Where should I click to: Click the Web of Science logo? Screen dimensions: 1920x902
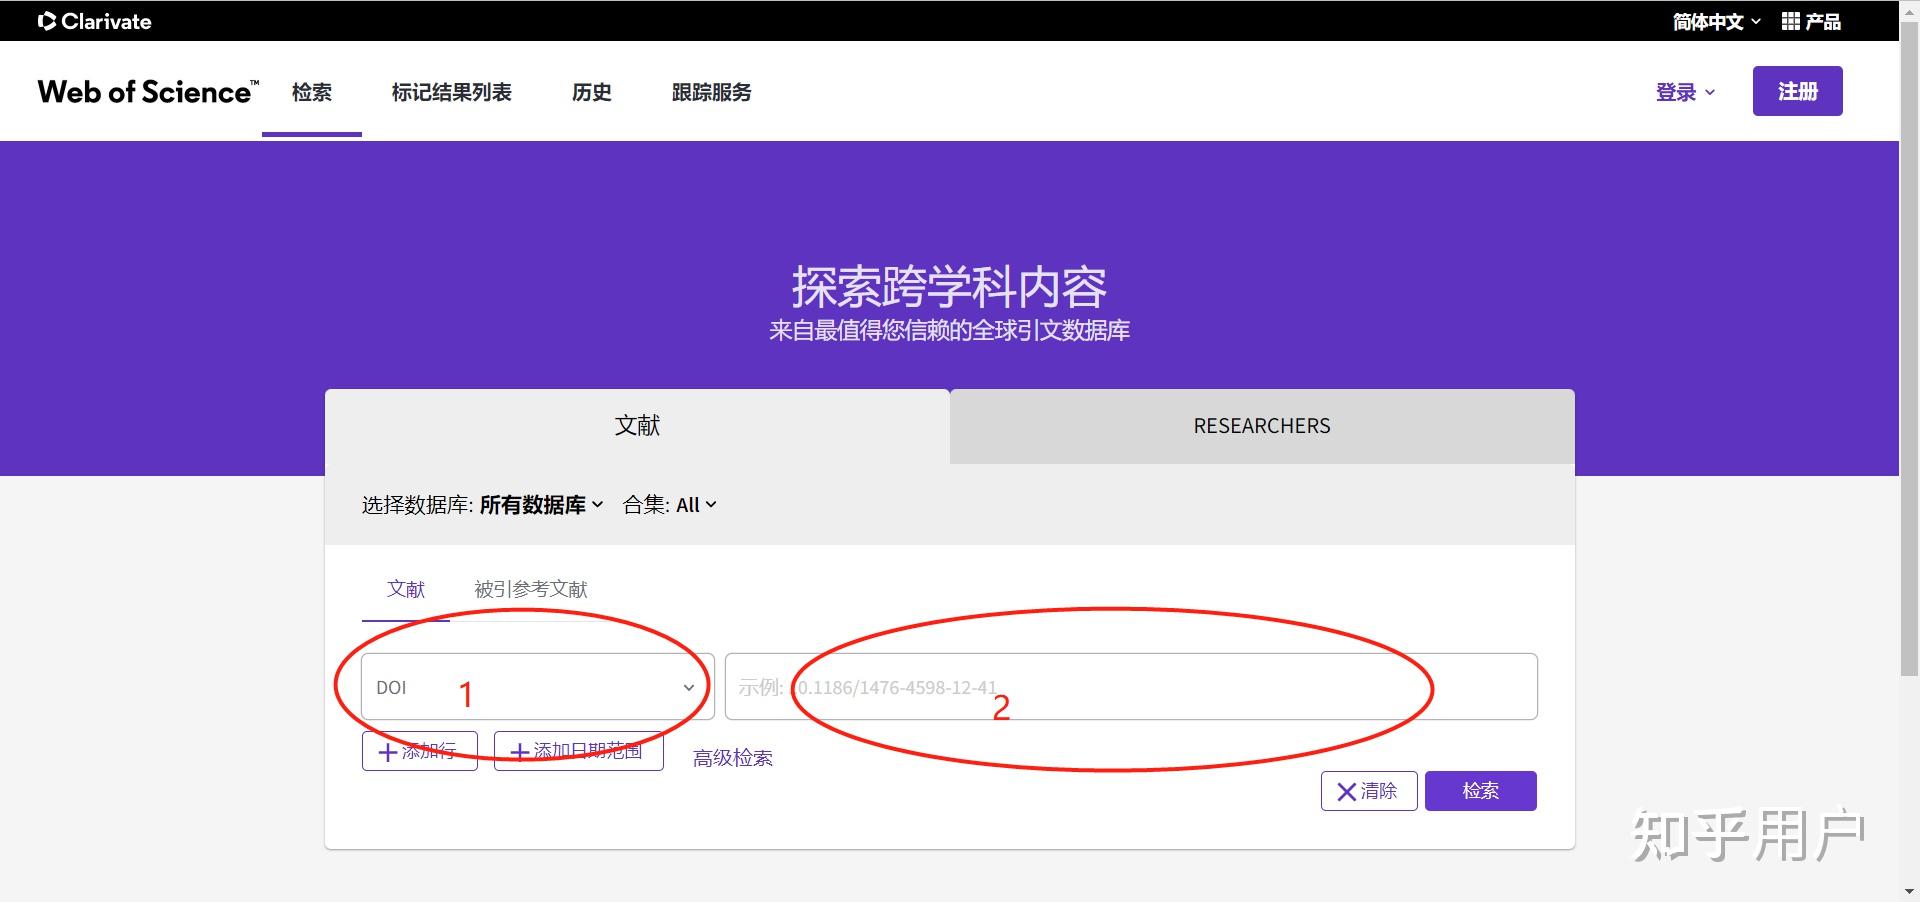[x=146, y=91]
